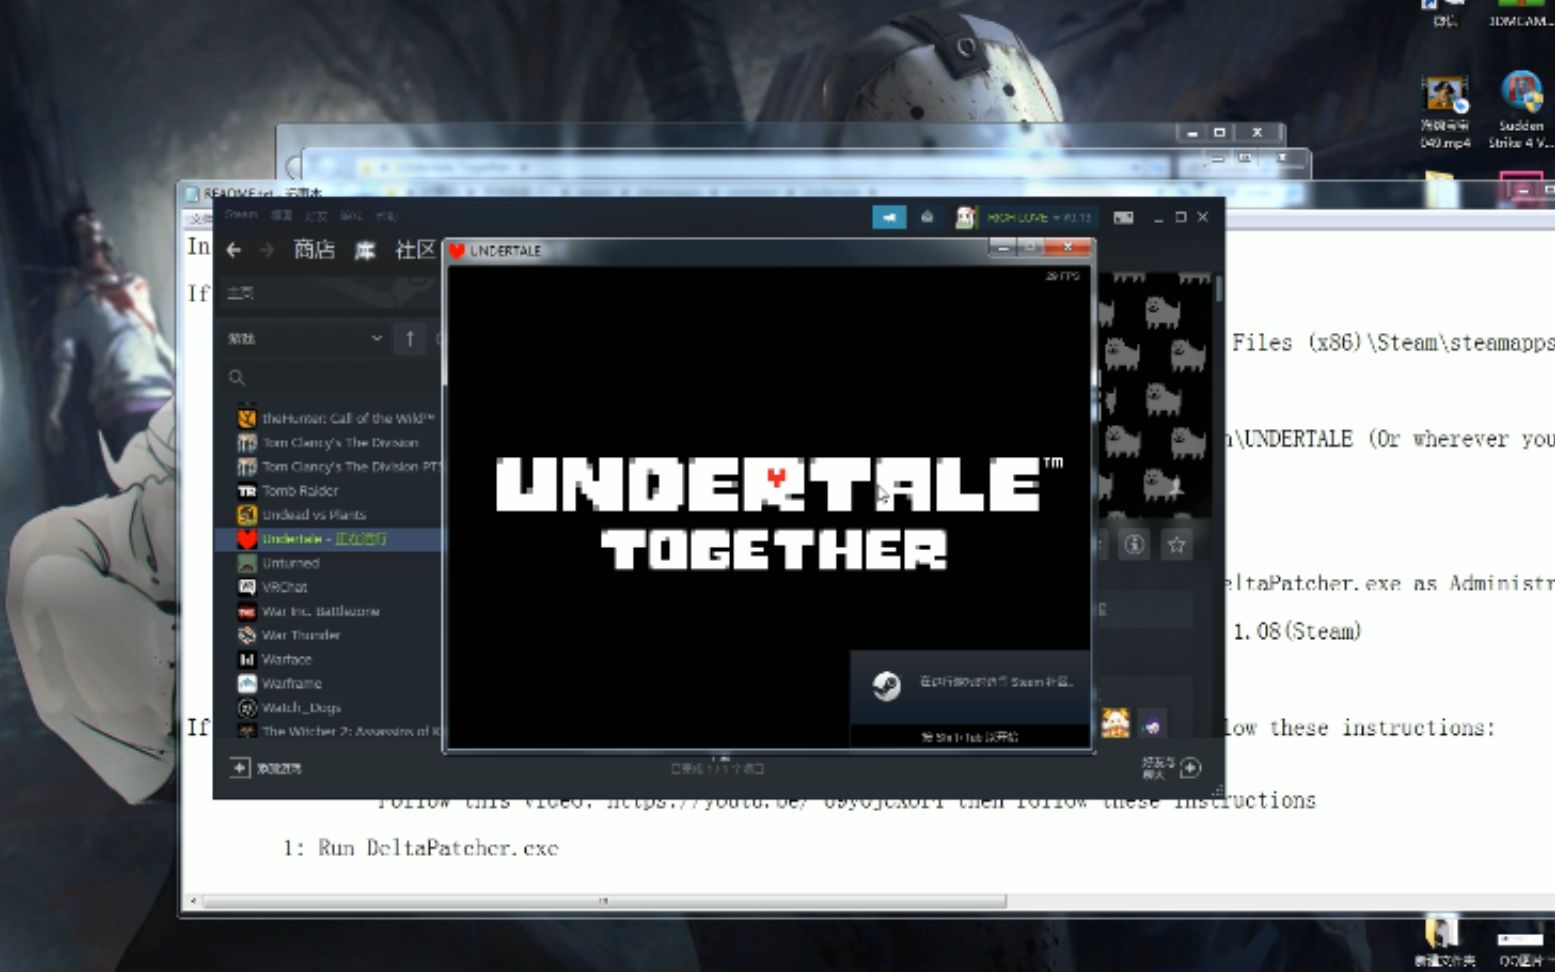Open the HIGH LOVE account dropdown

tap(1030, 217)
